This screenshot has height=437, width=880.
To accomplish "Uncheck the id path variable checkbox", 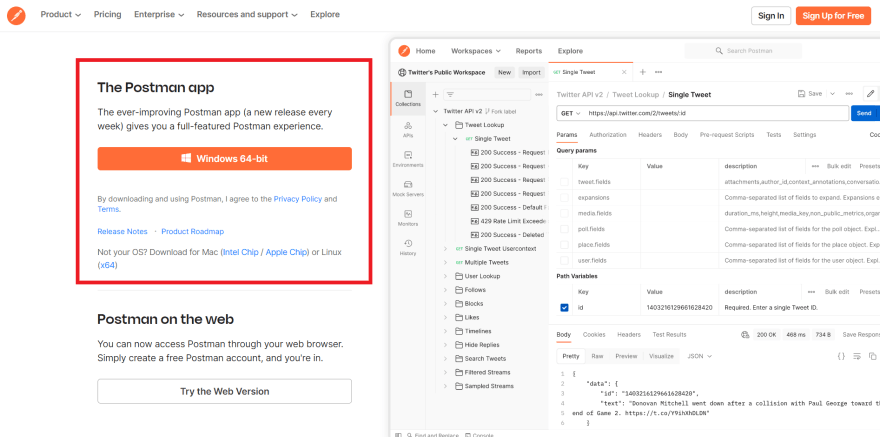I will pyautogui.click(x=565, y=307).
